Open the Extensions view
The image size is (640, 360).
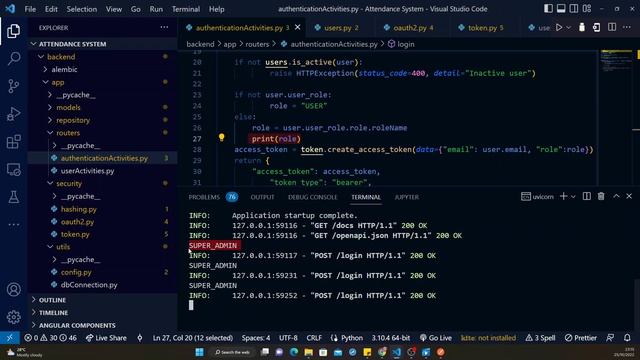(13, 142)
